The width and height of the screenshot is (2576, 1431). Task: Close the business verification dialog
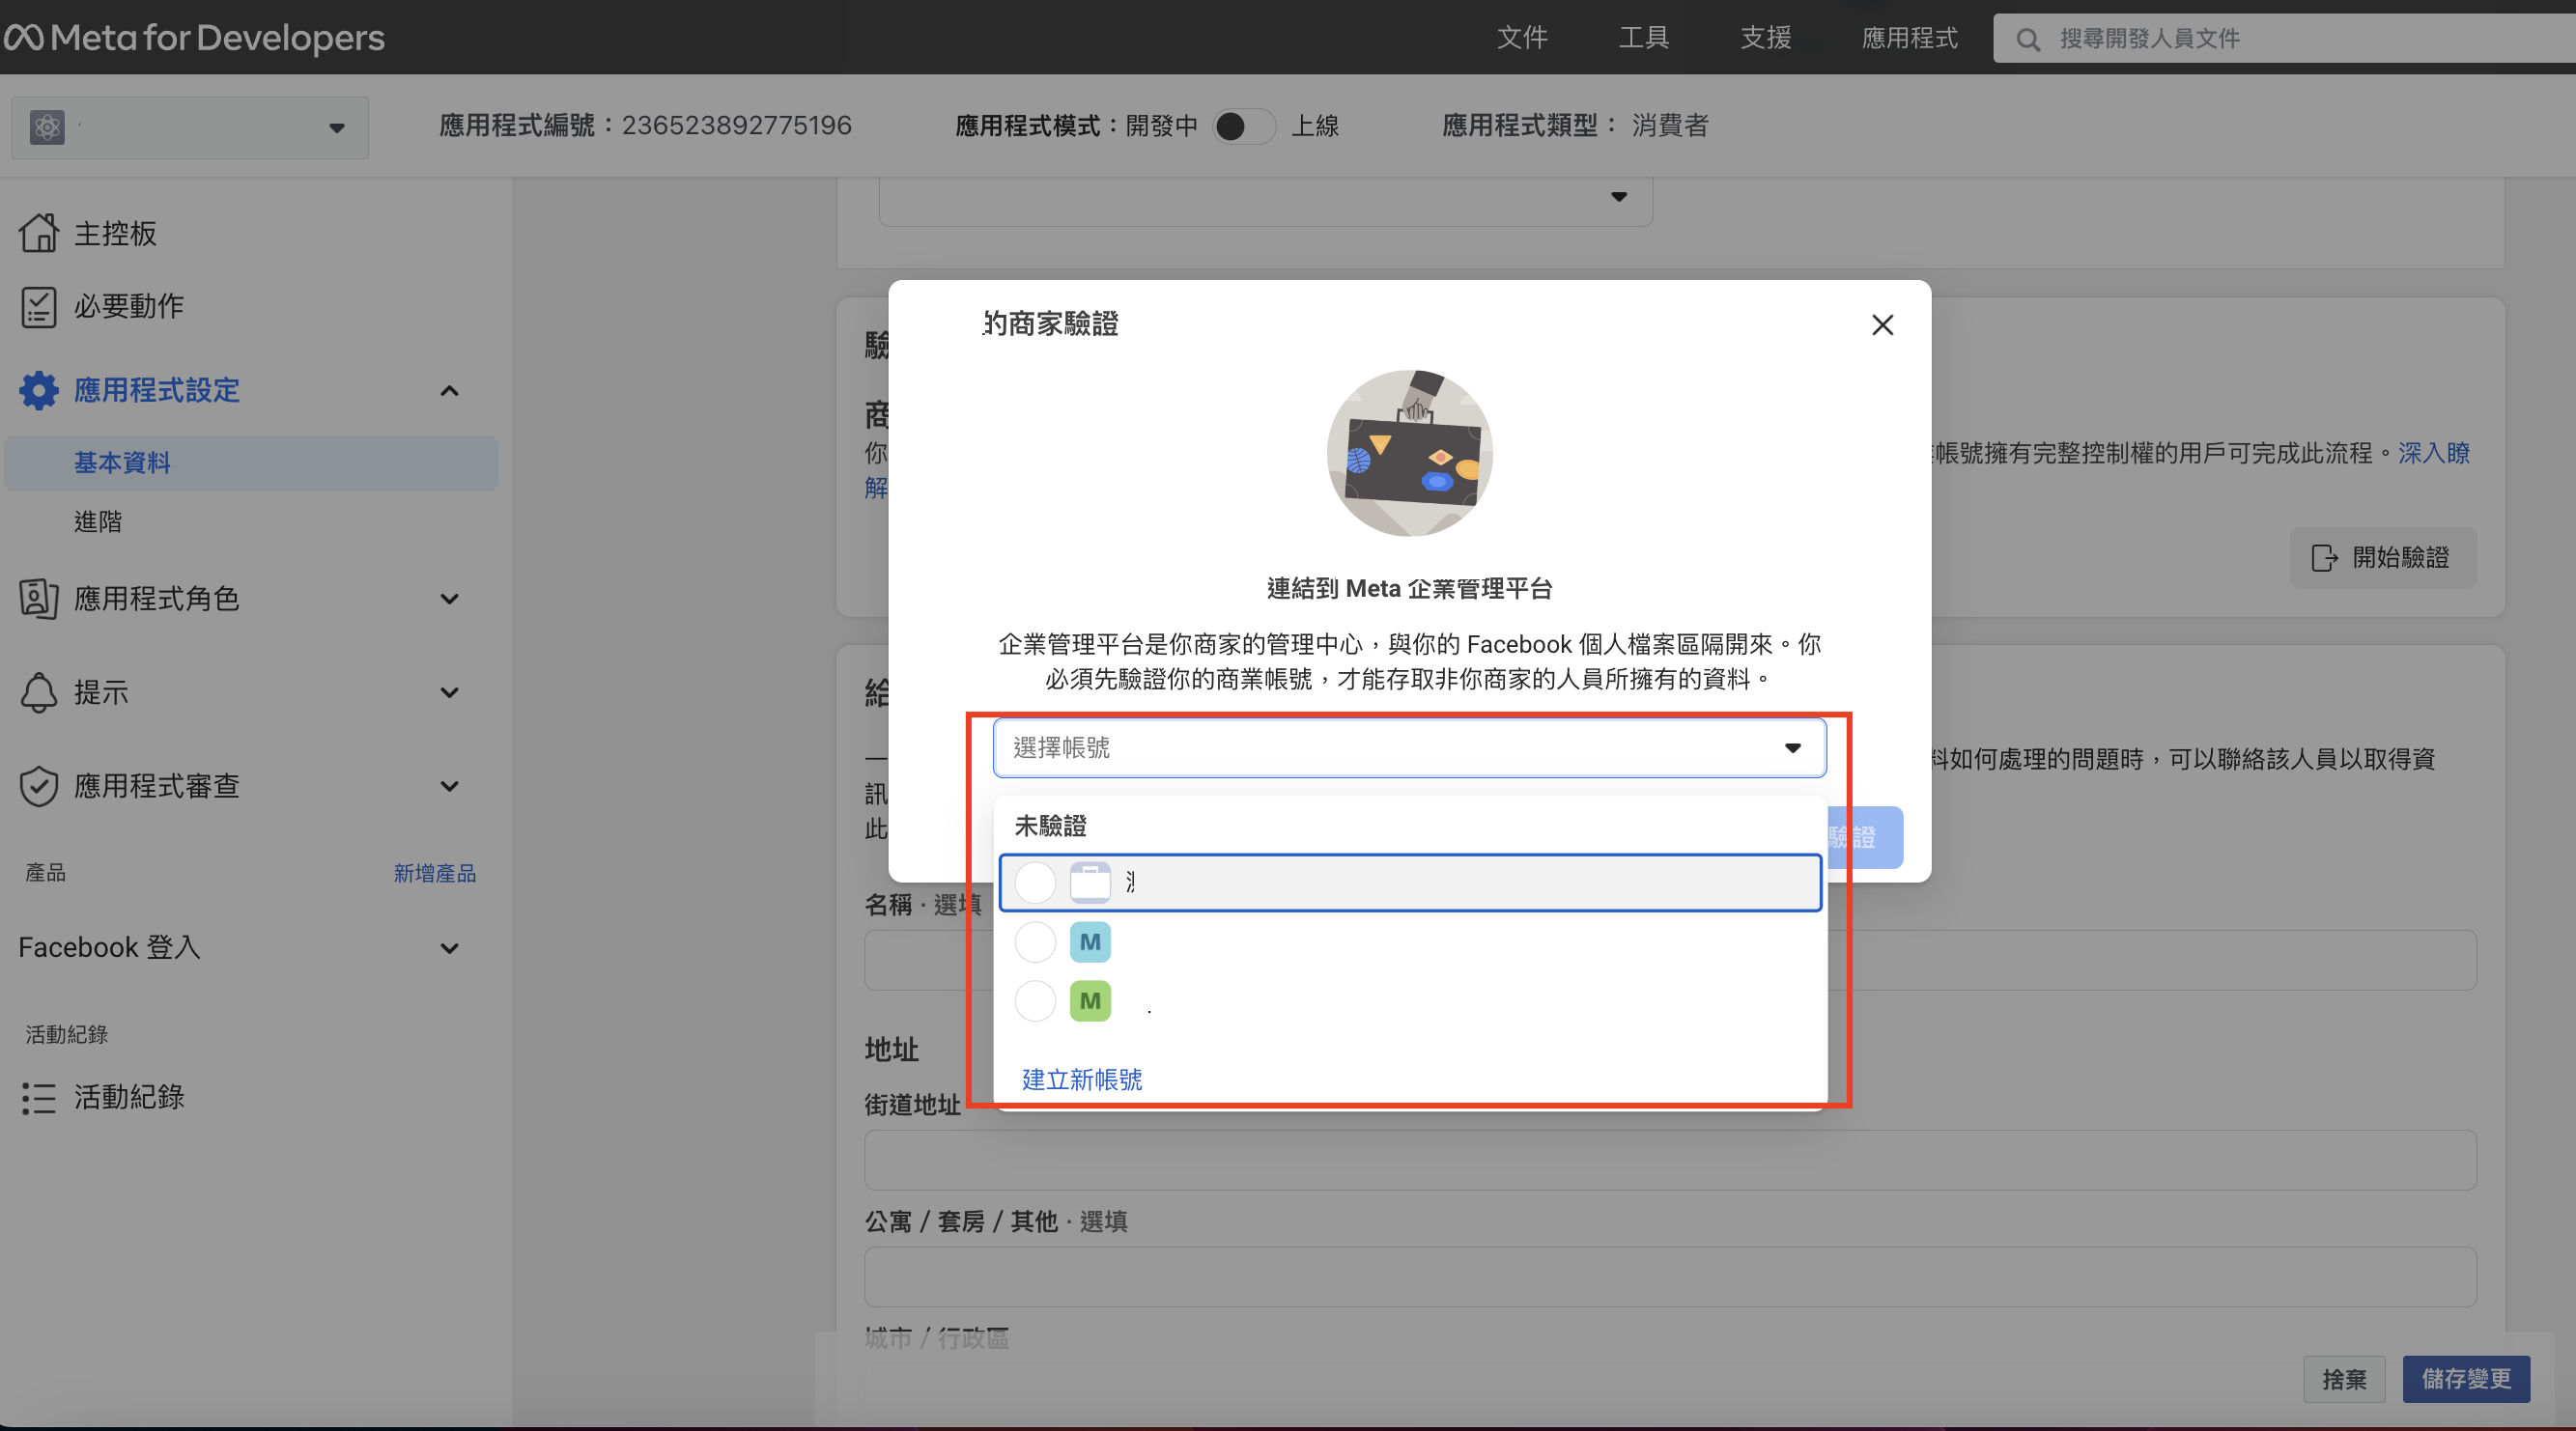pyautogui.click(x=1882, y=325)
